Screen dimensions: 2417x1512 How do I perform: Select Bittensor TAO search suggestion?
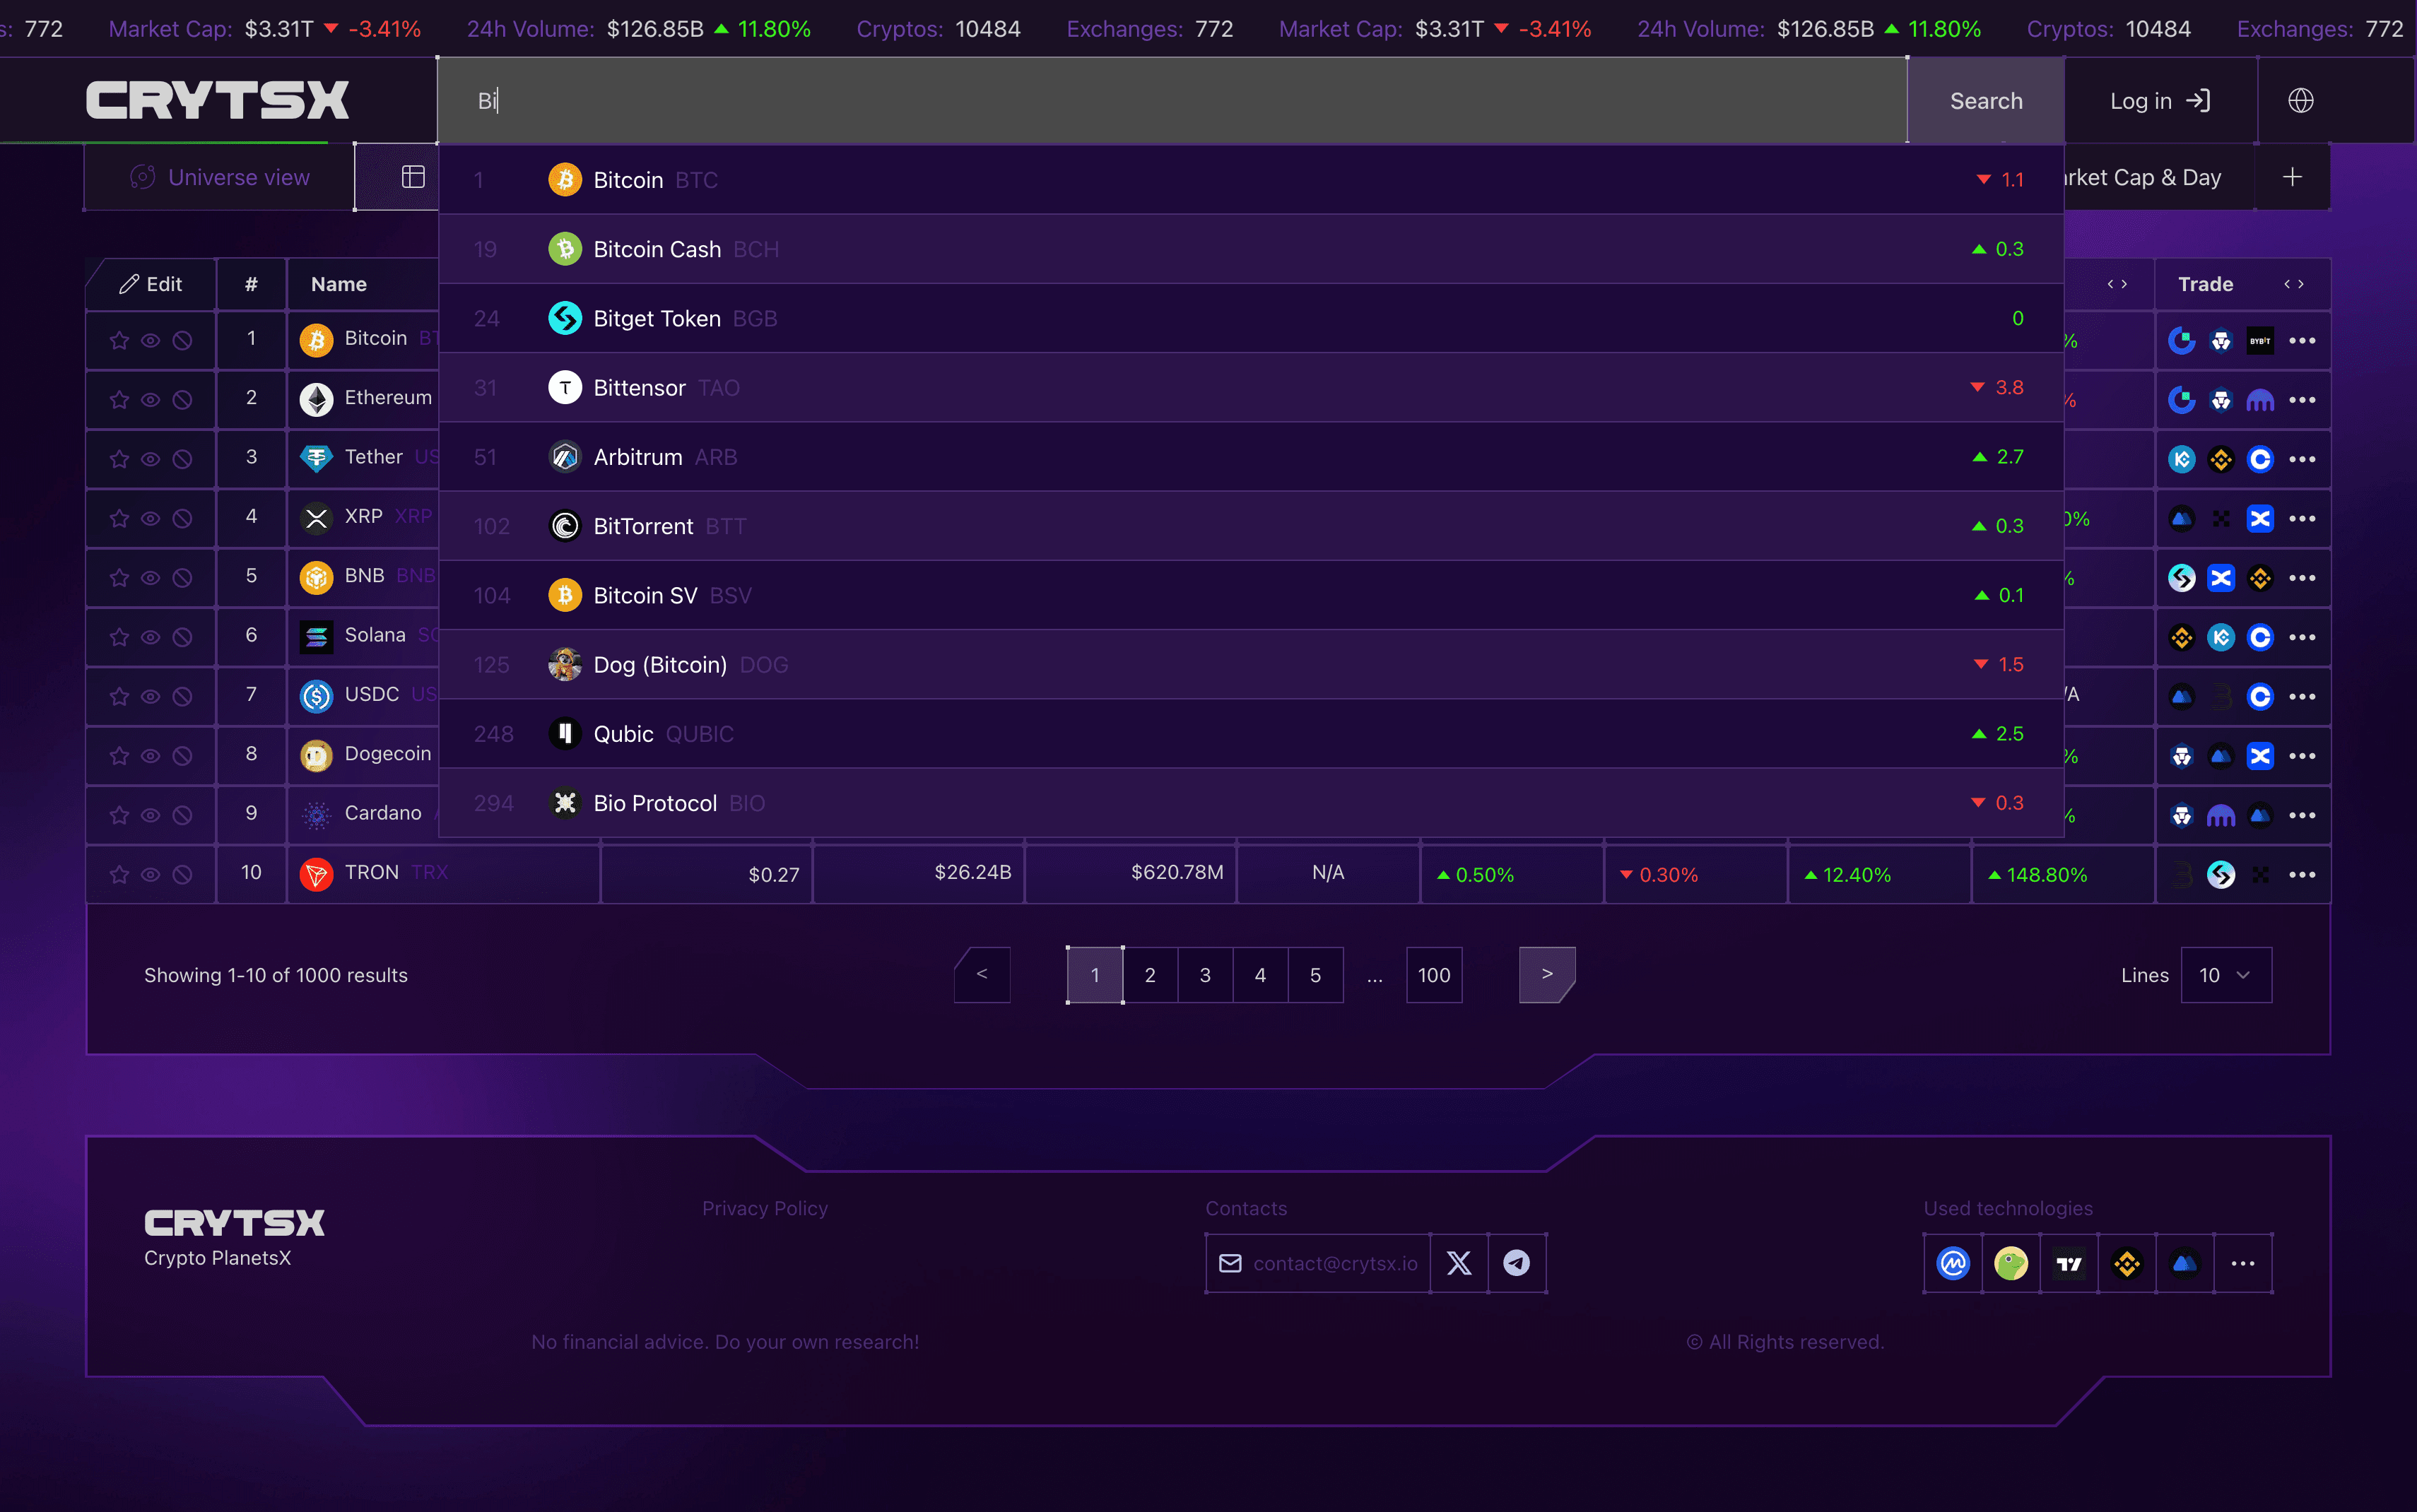click(x=1251, y=388)
